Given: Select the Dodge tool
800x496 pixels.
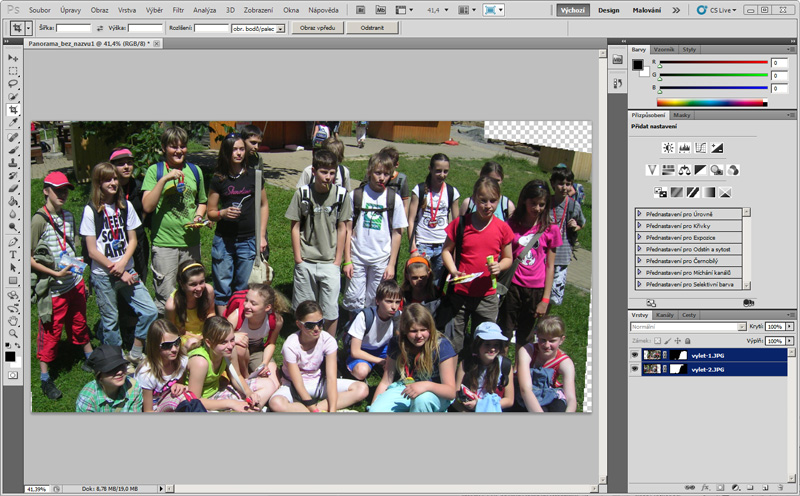Looking at the screenshot, I should pyautogui.click(x=13, y=227).
